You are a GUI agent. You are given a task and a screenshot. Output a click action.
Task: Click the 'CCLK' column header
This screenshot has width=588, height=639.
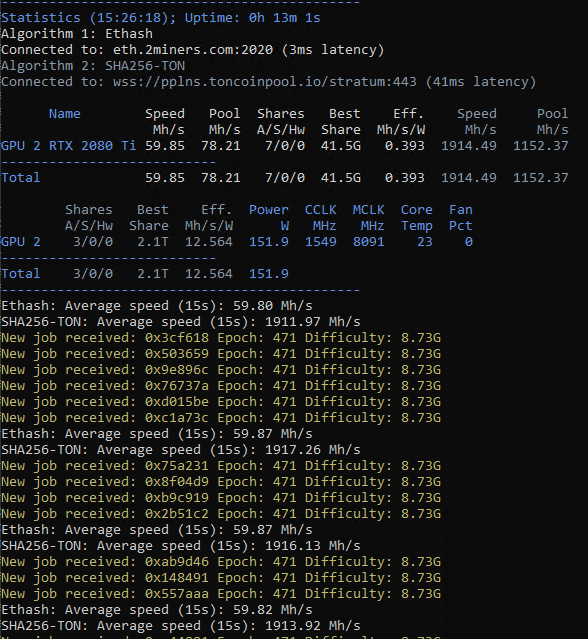click(321, 210)
